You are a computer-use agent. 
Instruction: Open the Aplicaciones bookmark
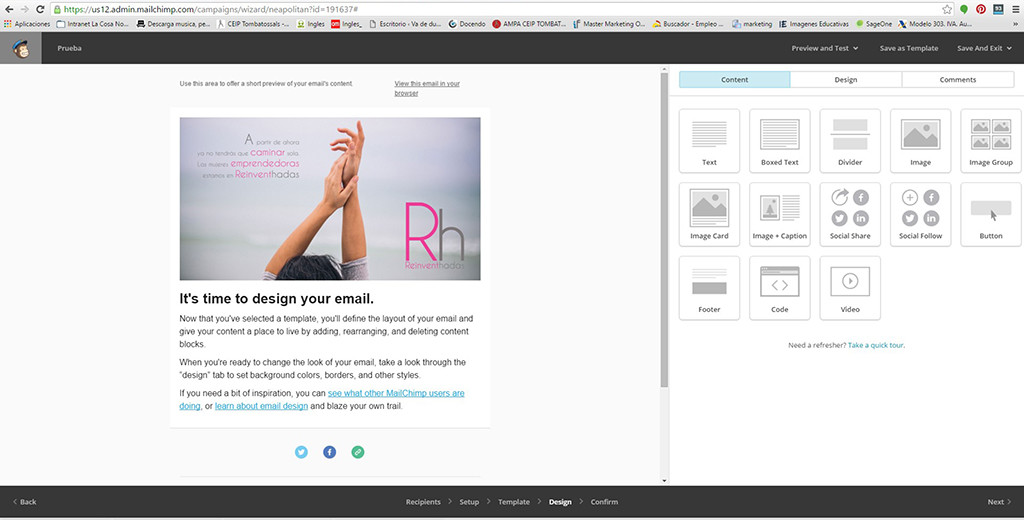[x=27, y=24]
